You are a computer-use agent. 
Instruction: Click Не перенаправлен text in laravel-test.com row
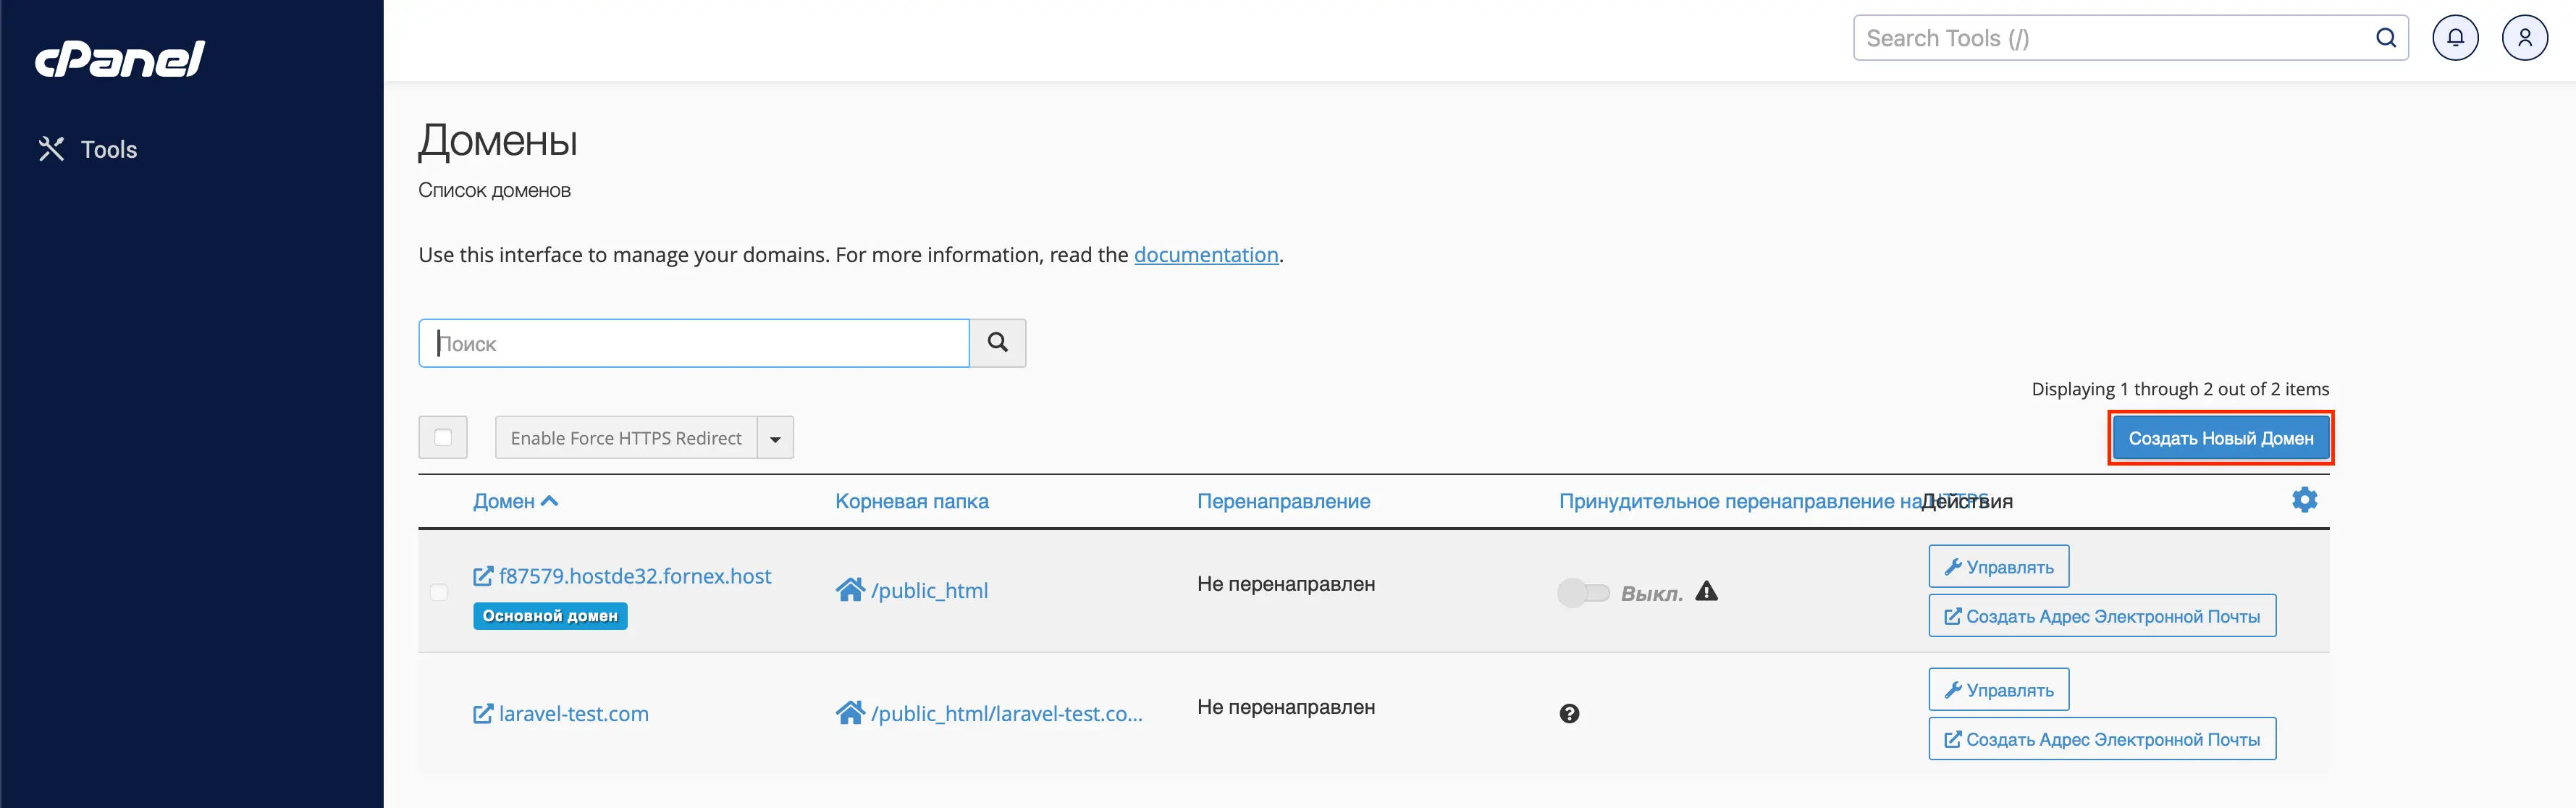click(1286, 707)
